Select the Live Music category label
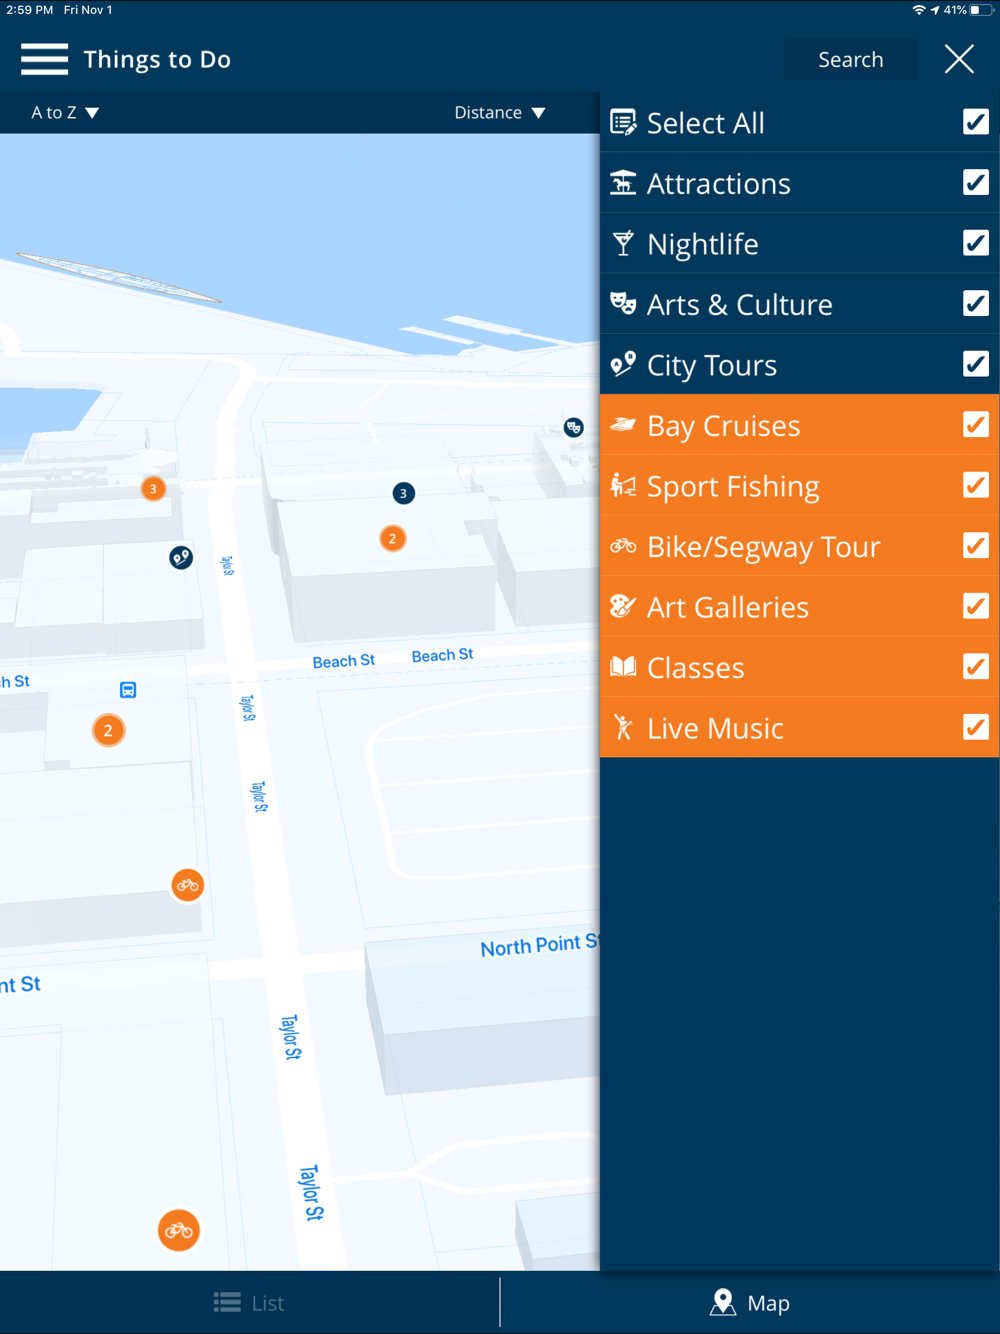1000x1334 pixels. (715, 728)
